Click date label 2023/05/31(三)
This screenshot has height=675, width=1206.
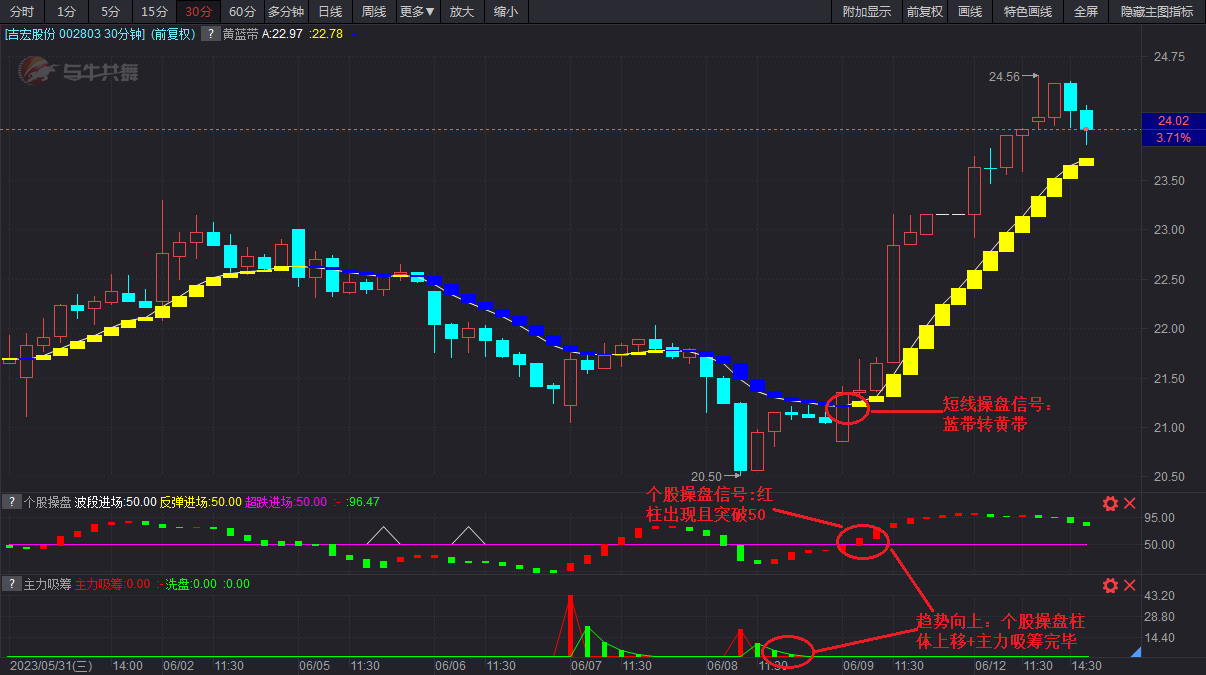(x=50, y=665)
